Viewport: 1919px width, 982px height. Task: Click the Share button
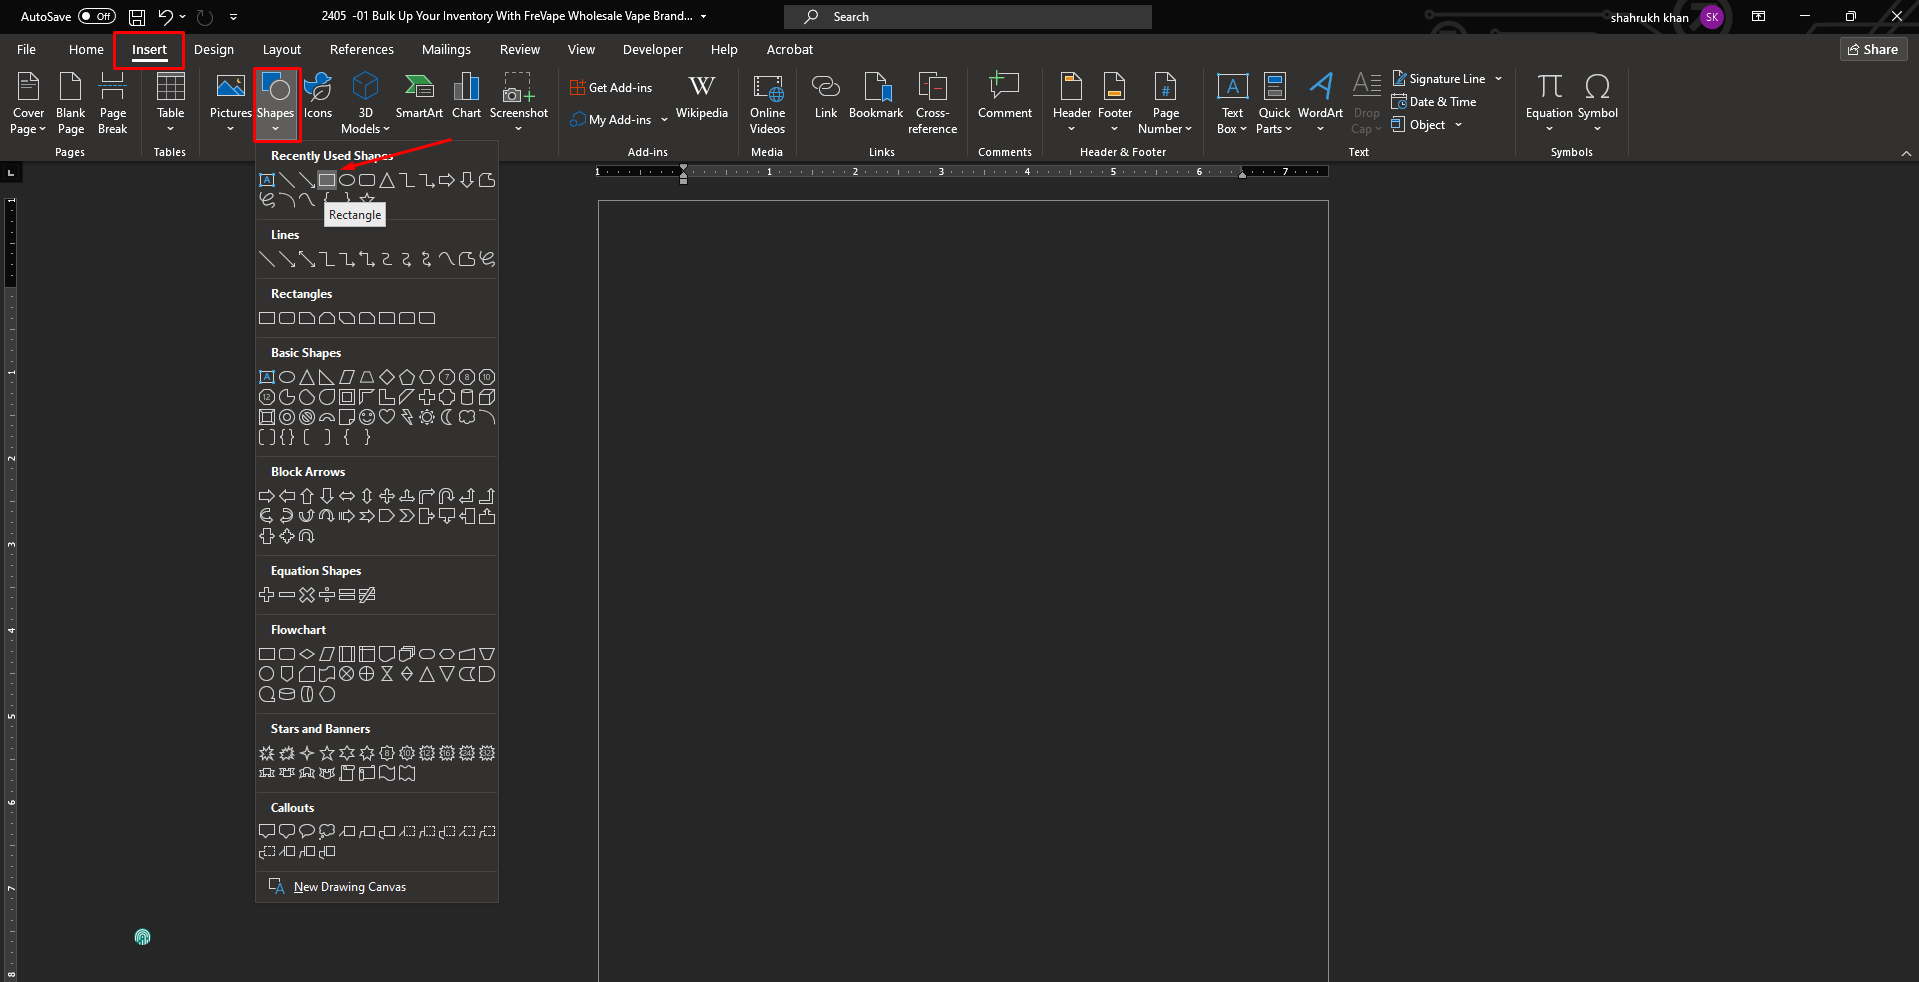[x=1873, y=49]
